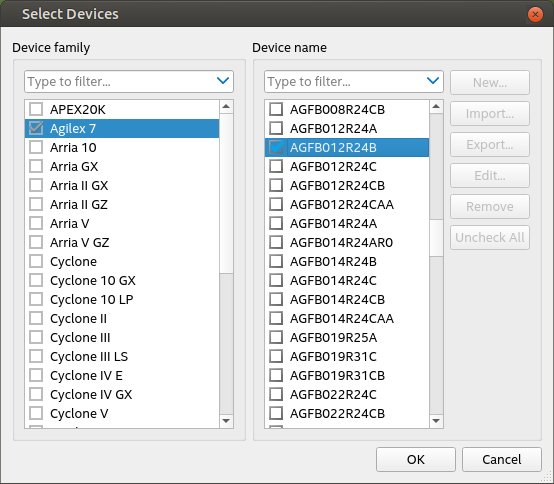Image resolution: width=554 pixels, height=484 pixels.
Task: Uncheck the AGFB012R24B device
Action: click(276, 147)
